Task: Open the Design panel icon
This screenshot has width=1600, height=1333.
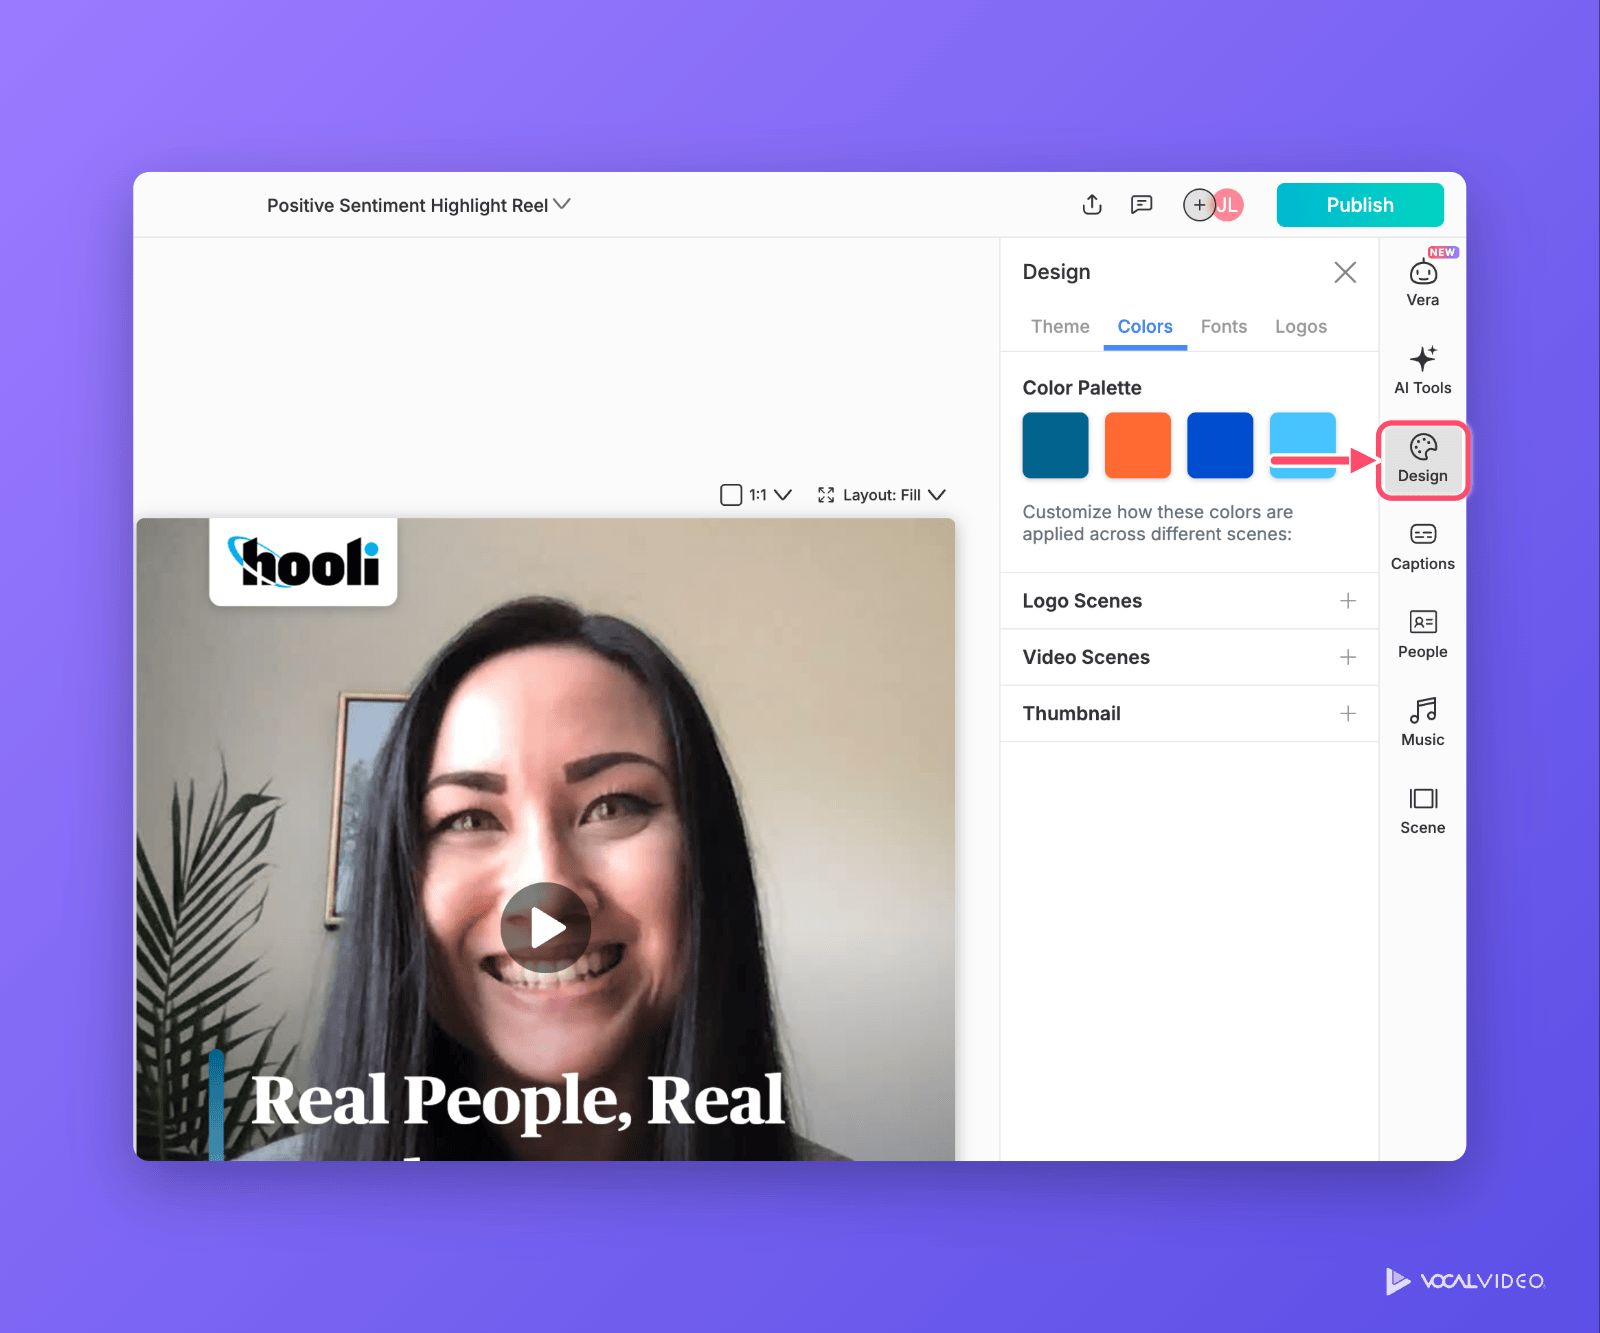Action: click(1423, 460)
